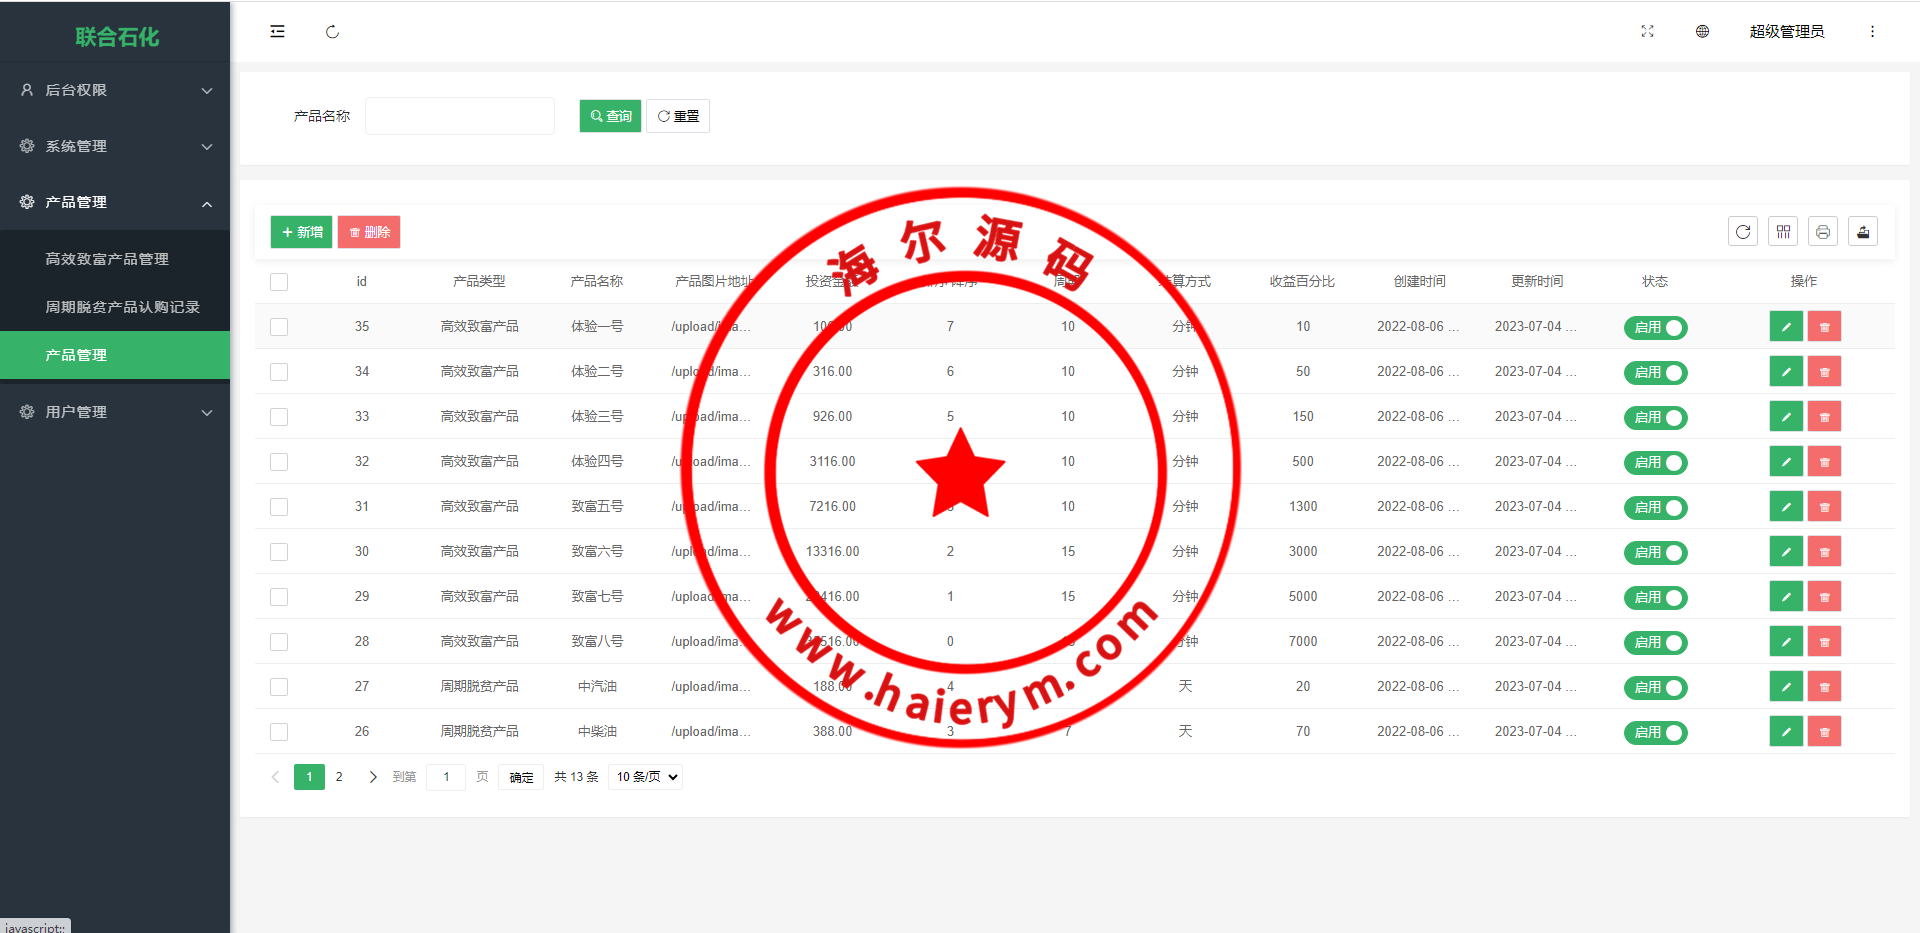Tick the select-all header checkbox
The width and height of the screenshot is (1920, 933).
[279, 282]
